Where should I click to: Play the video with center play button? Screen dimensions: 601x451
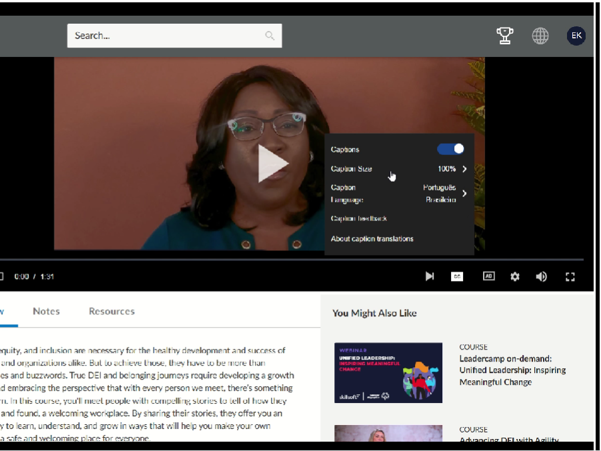pos(269,163)
